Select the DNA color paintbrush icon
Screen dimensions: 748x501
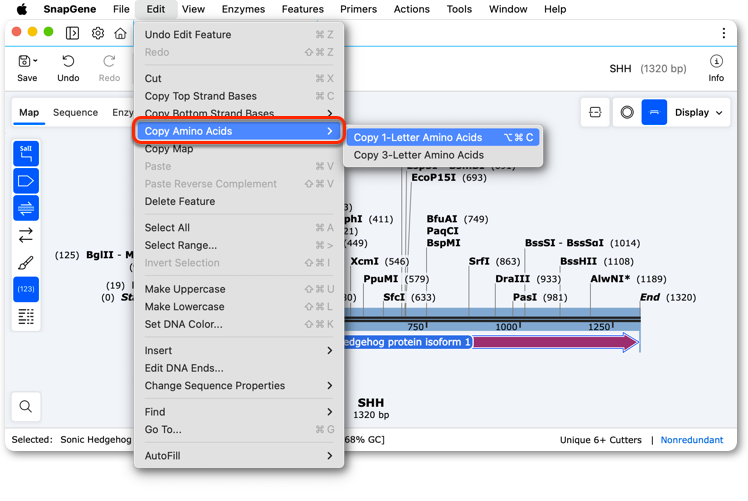(x=26, y=262)
